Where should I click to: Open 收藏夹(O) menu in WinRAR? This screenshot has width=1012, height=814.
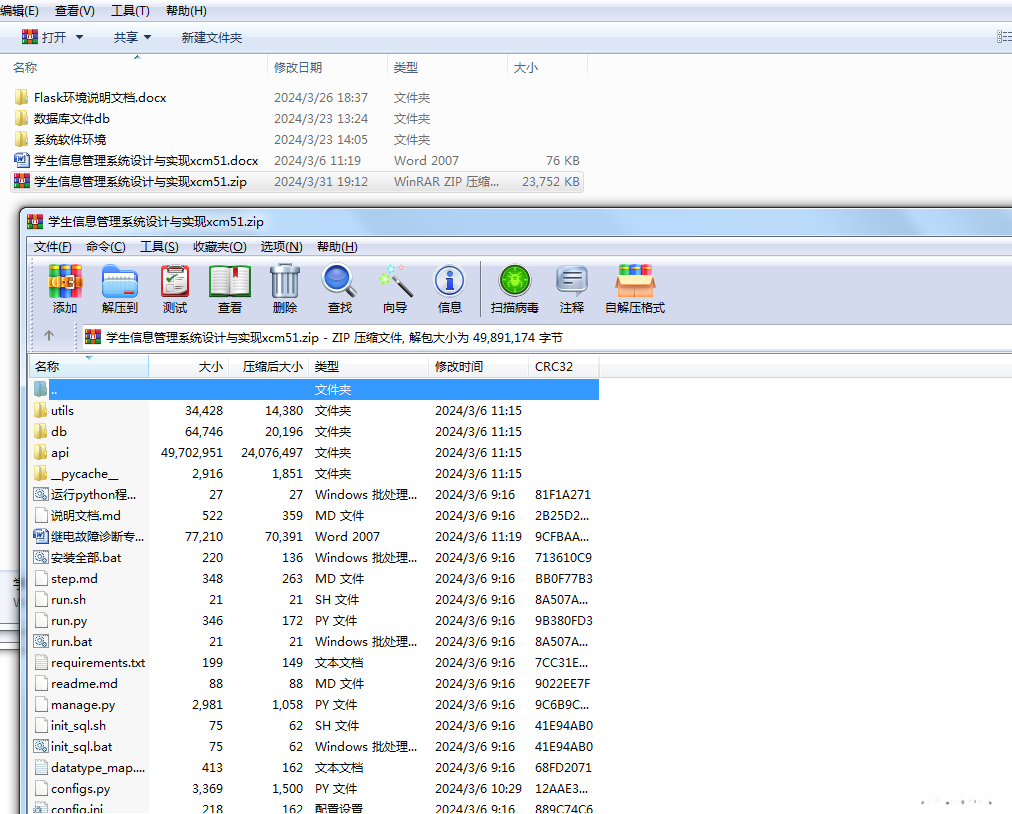pos(219,247)
